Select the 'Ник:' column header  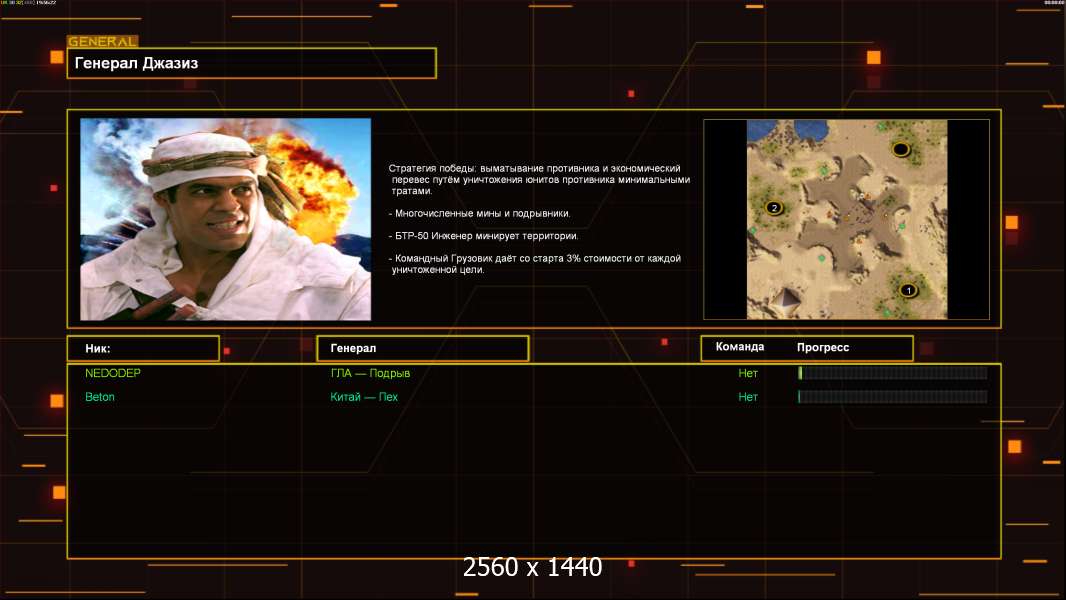(143, 348)
